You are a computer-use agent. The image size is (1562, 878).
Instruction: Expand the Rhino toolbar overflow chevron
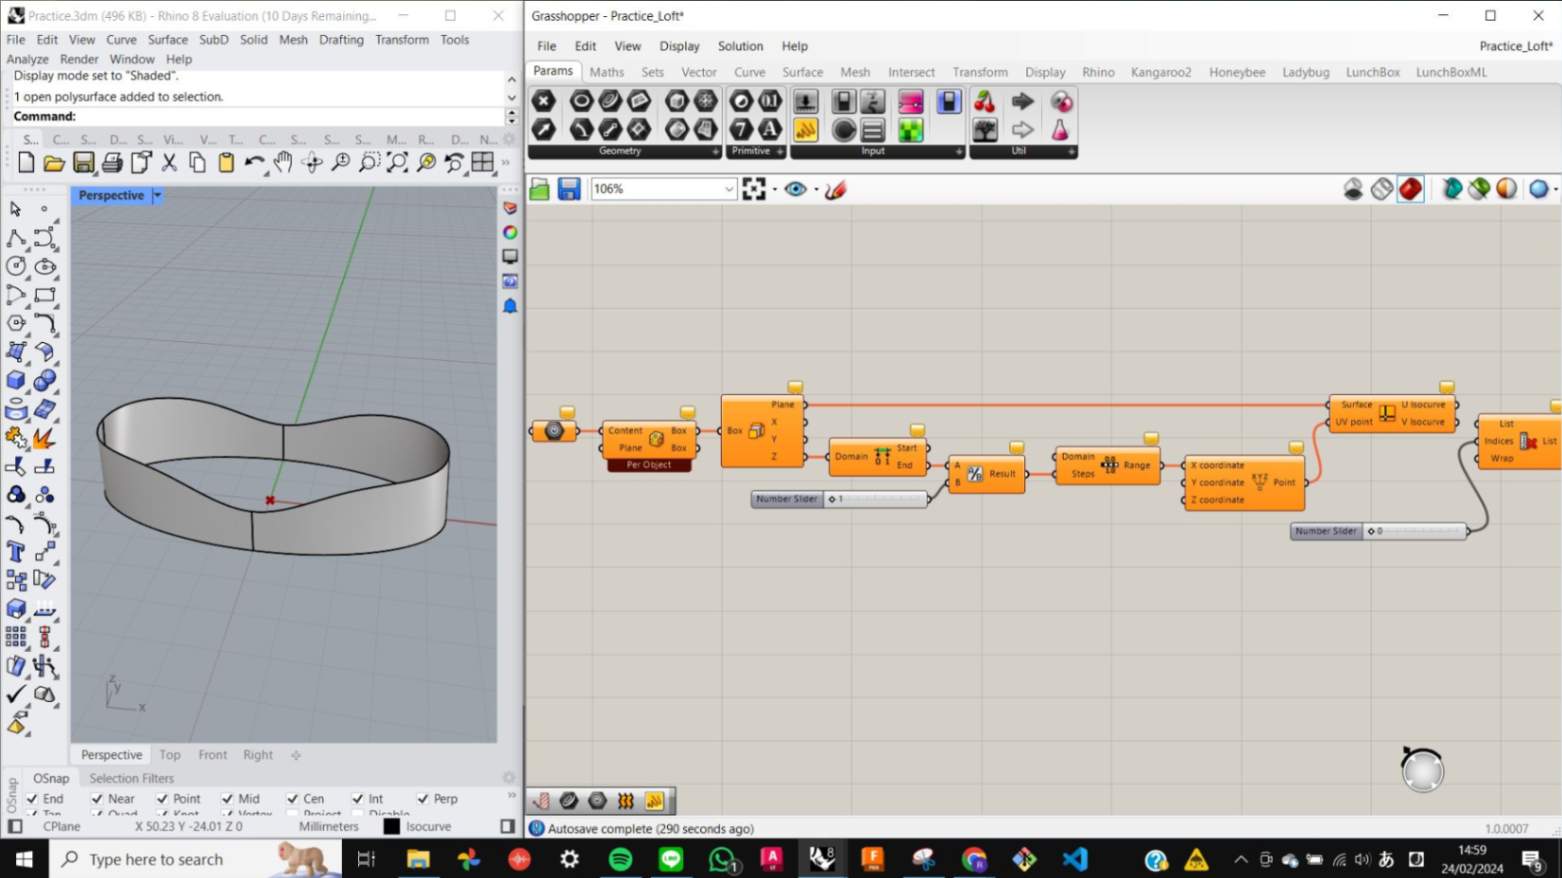click(506, 162)
